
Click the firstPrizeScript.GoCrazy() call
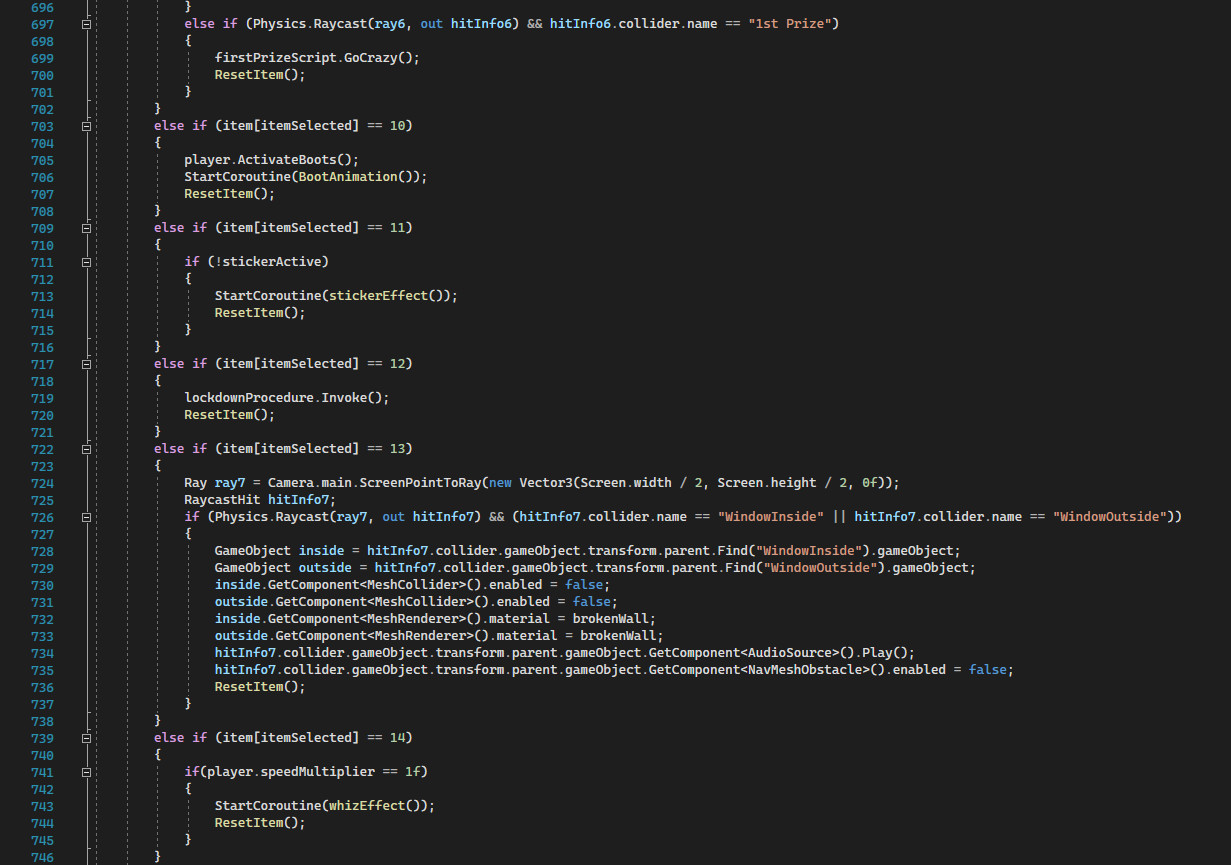[317, 58]
